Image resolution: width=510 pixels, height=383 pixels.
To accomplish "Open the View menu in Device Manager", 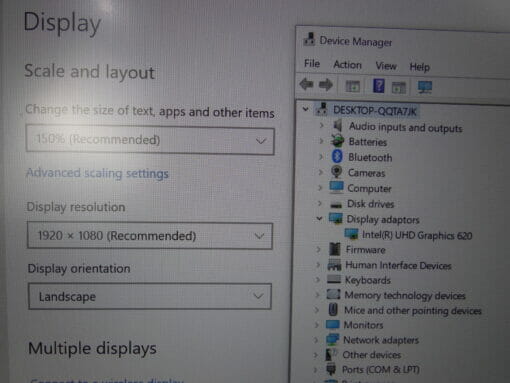I will (x=386, y=66).
